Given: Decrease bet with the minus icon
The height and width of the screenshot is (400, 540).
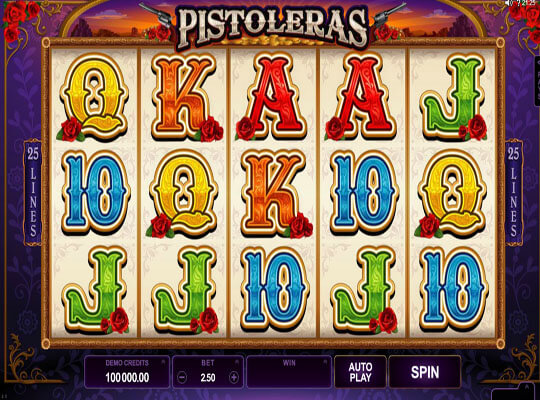Looking at the screenshot, I should tap(183, 377).
